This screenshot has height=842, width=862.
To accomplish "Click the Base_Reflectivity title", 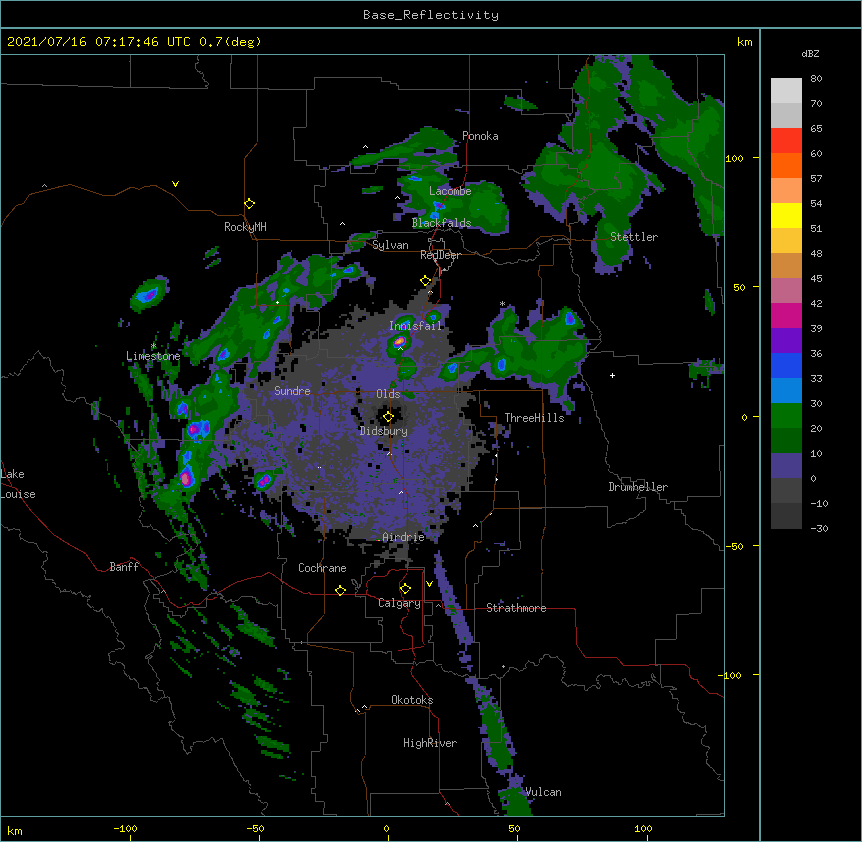I will point(431,15).
